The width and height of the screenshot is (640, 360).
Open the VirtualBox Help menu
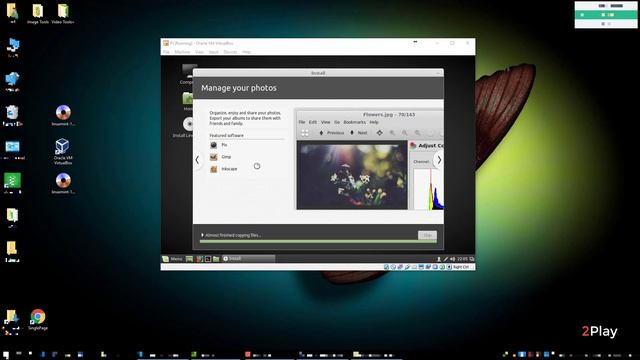(x=246, y=52)
